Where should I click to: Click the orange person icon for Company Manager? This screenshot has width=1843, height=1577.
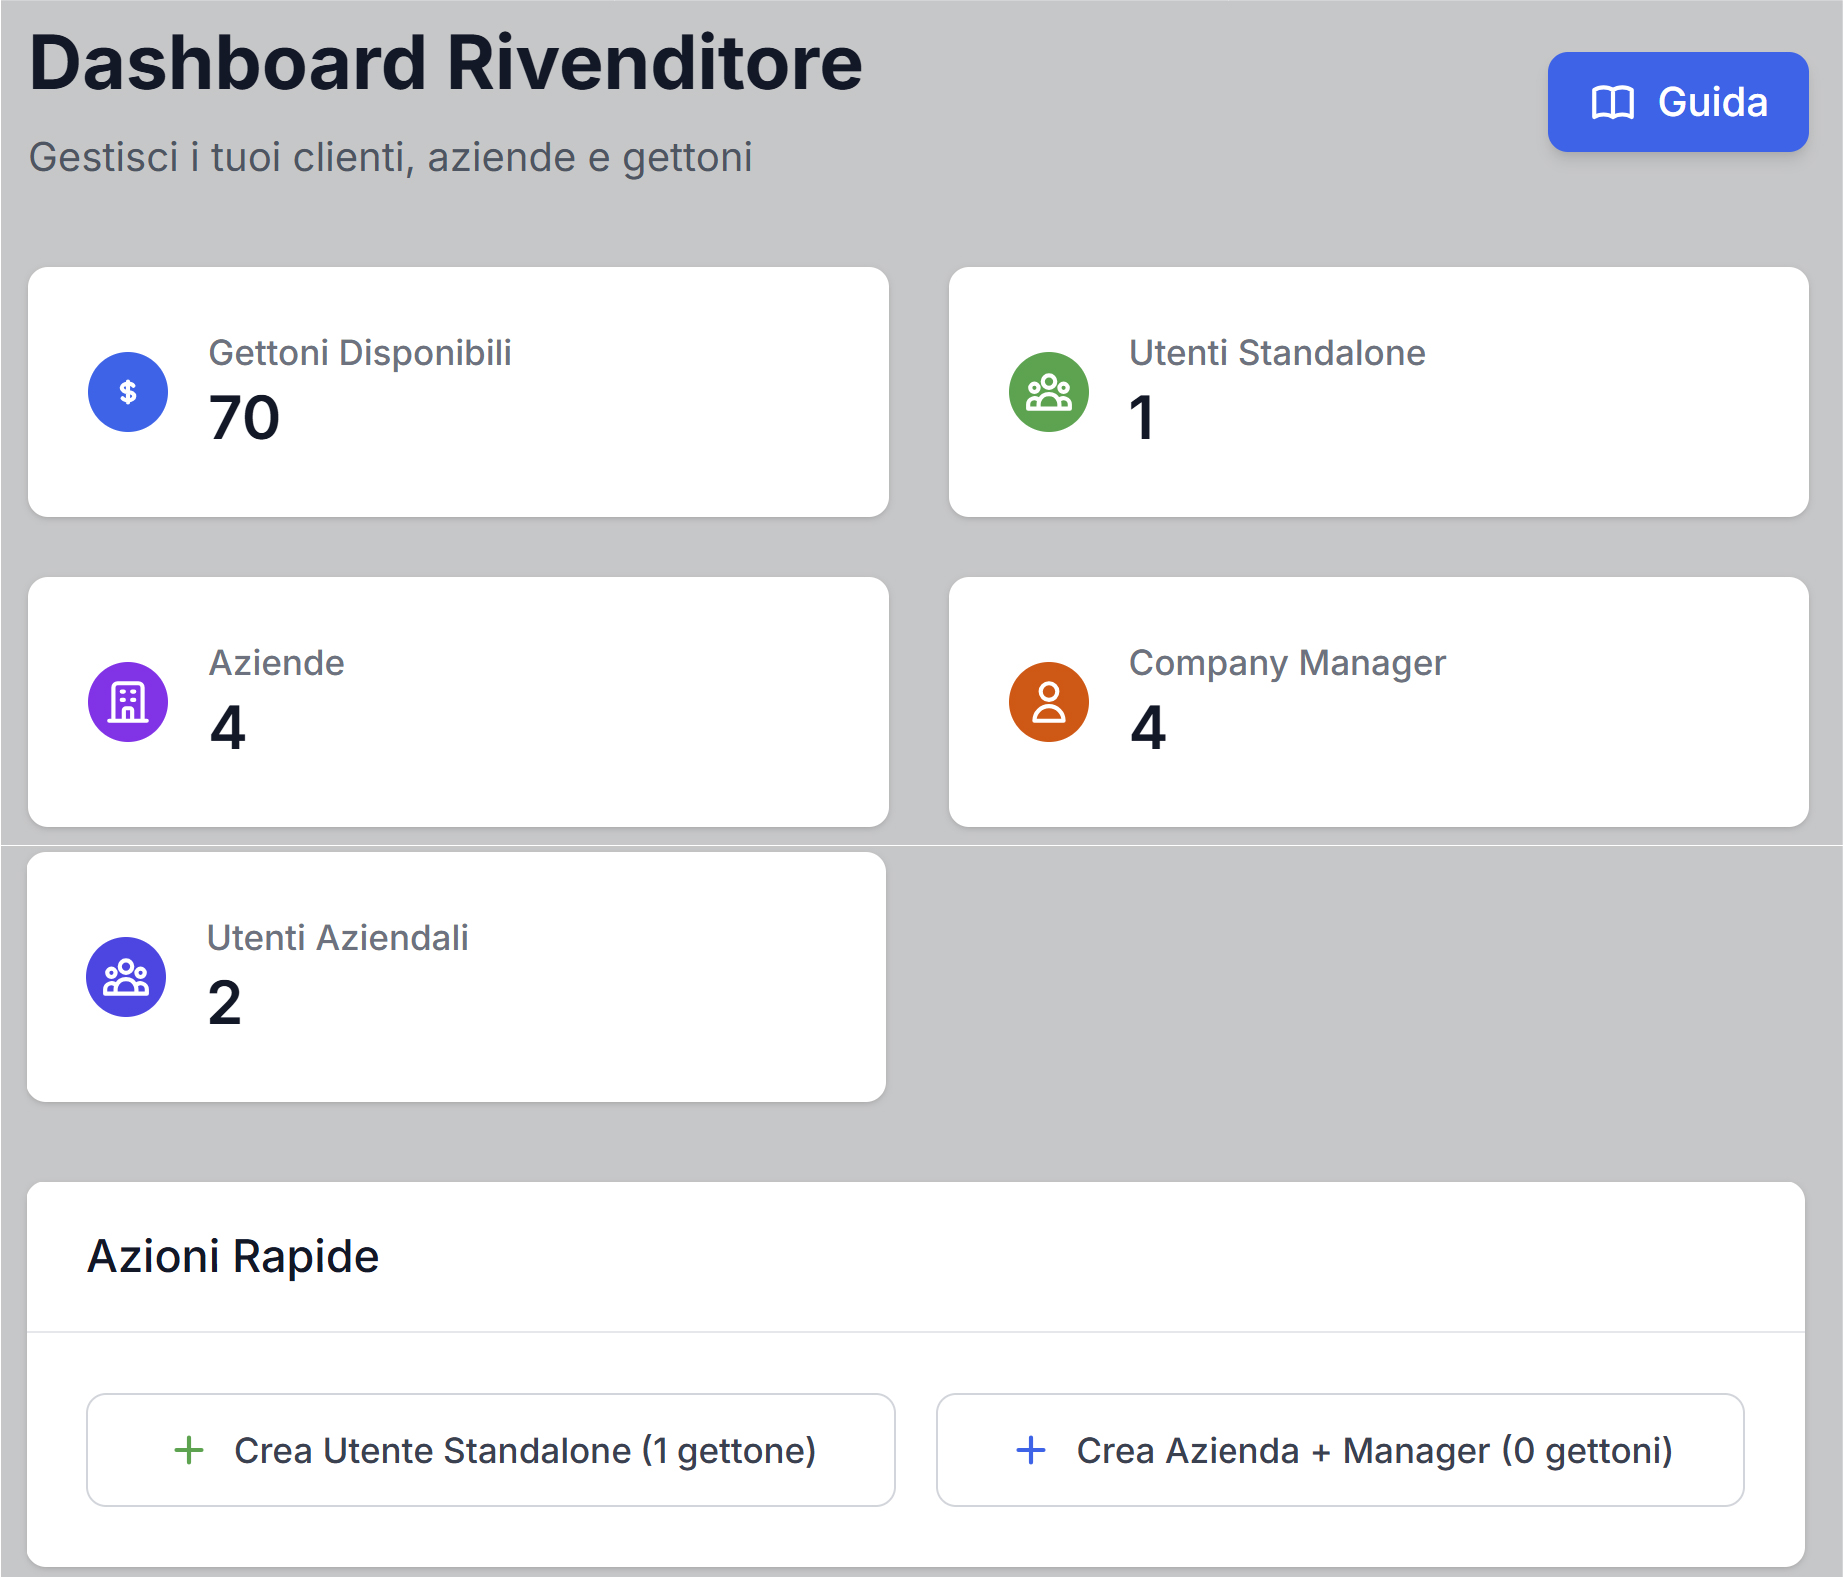click(1047, 702)
